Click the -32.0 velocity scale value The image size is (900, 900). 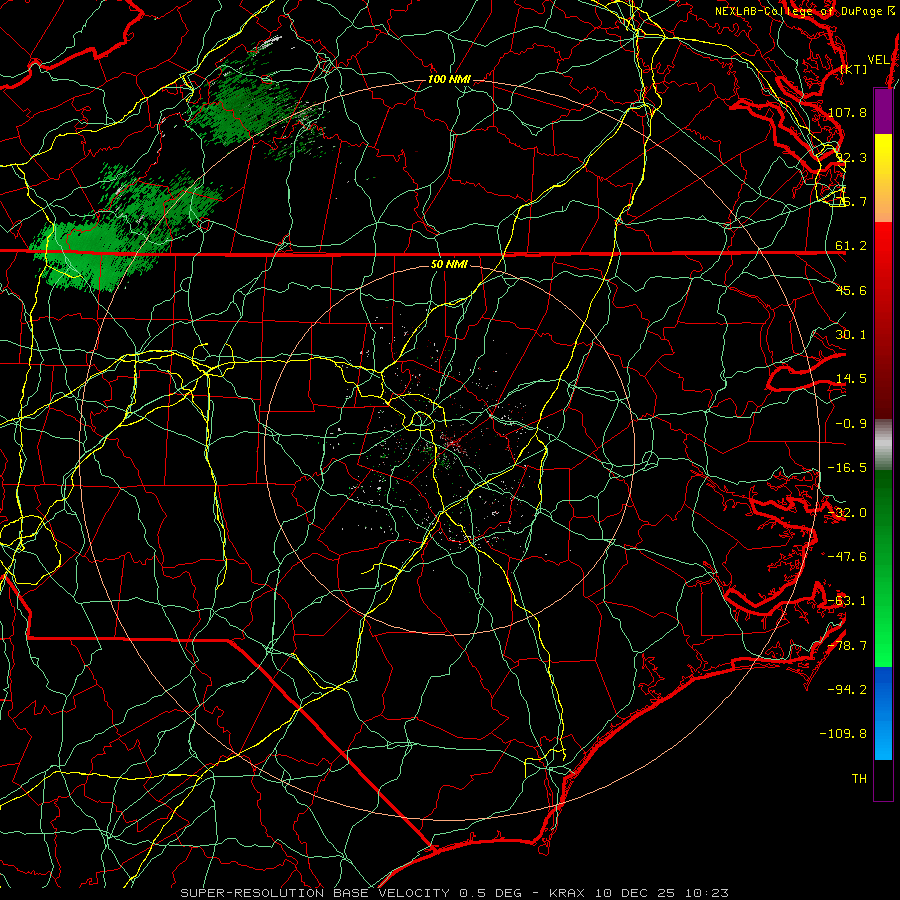847,513
